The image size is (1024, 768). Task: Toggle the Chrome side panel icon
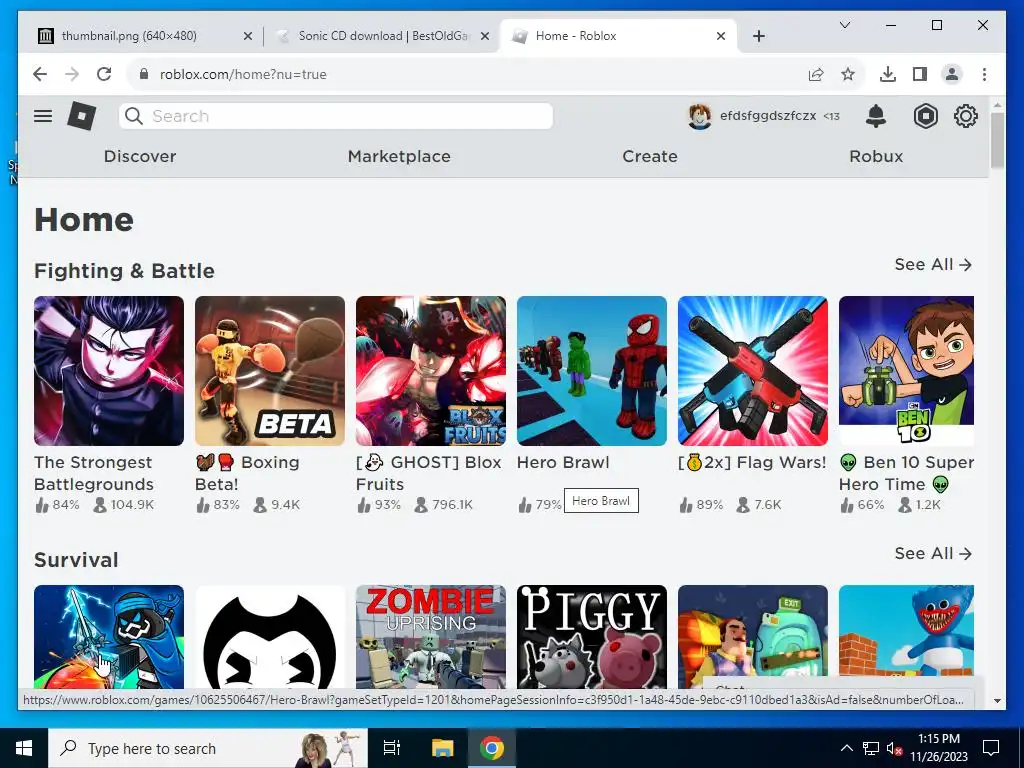[920, 74]
